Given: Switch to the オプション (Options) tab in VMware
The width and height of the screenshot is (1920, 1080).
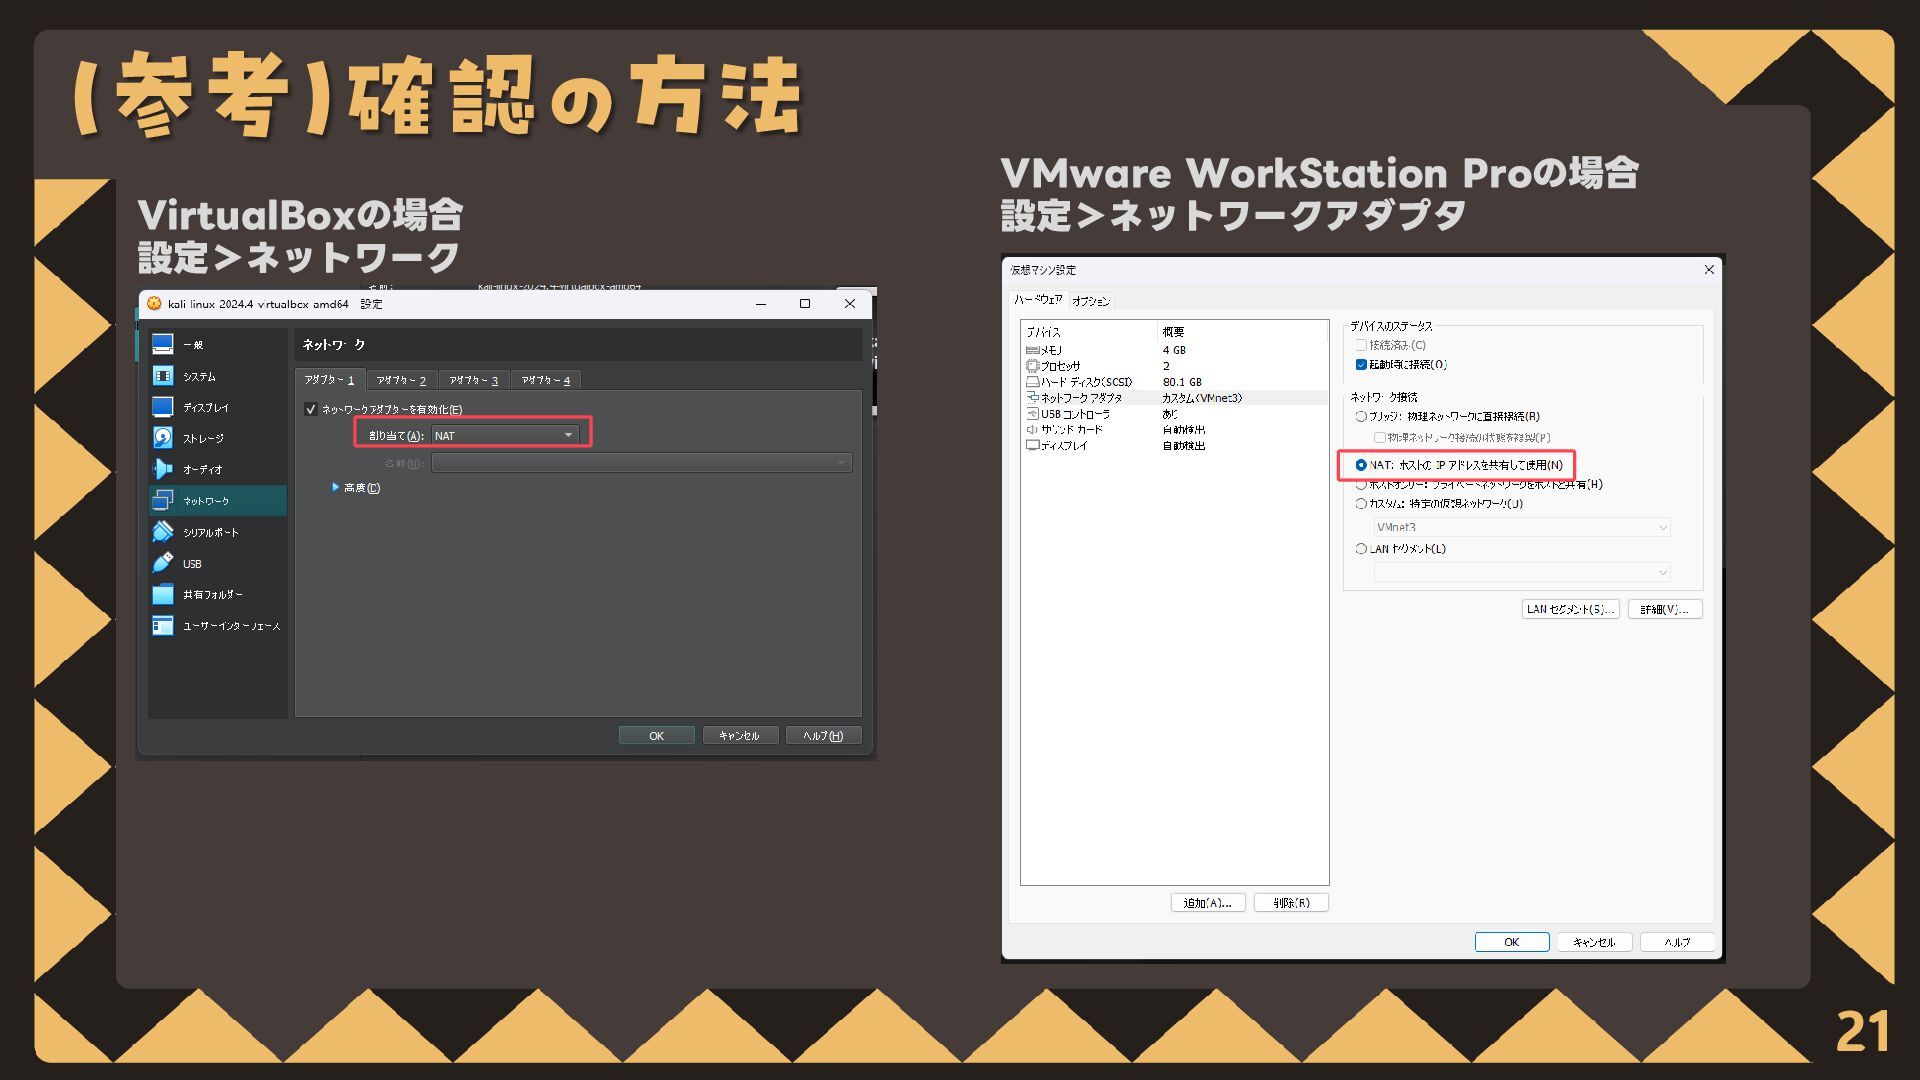Looking at the screenshot, I should (x=1090, y=301).
